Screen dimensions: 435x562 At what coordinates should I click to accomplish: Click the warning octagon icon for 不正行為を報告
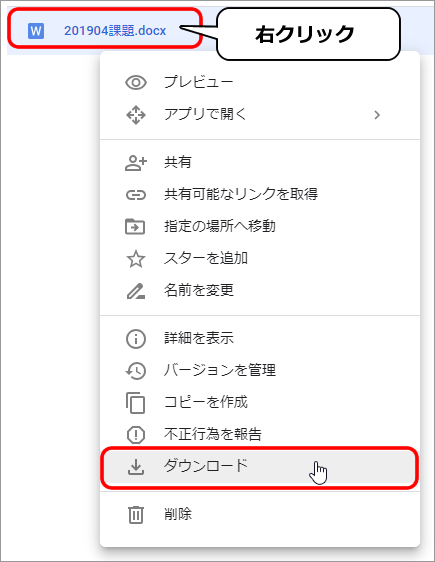[x=136, y=435]
